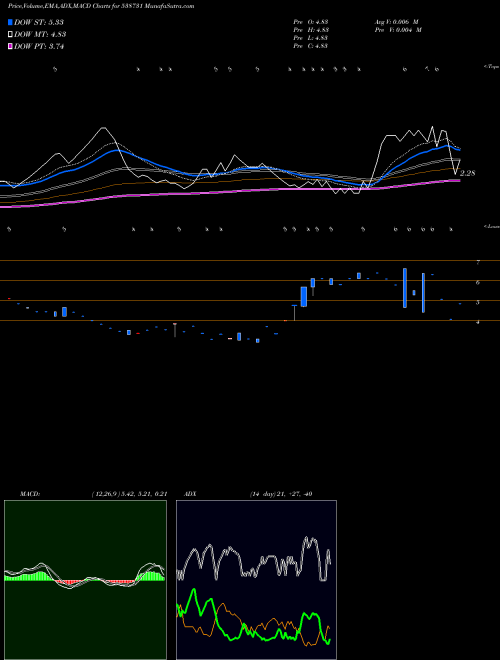Click the 'Pre L: 4.83' value
Image resolution: width=500 pixels, height=660 pixels.
(311, 38)
